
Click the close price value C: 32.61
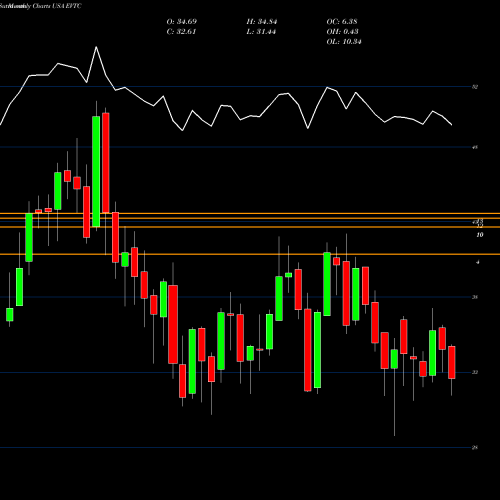coord(181,32)
